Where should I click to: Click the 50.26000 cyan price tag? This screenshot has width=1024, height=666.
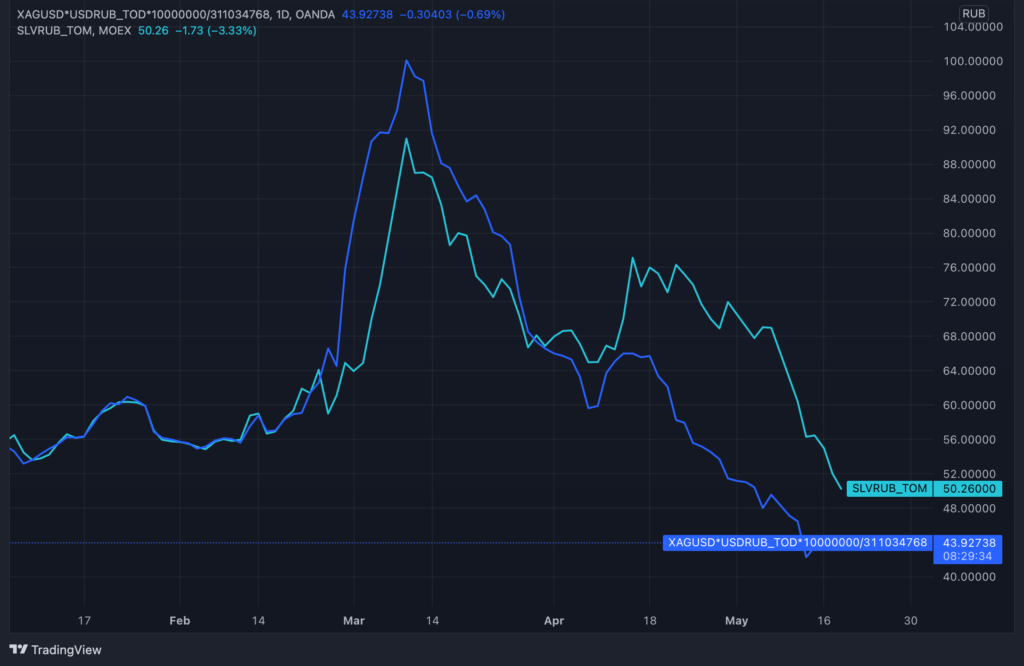click(968, 488)
